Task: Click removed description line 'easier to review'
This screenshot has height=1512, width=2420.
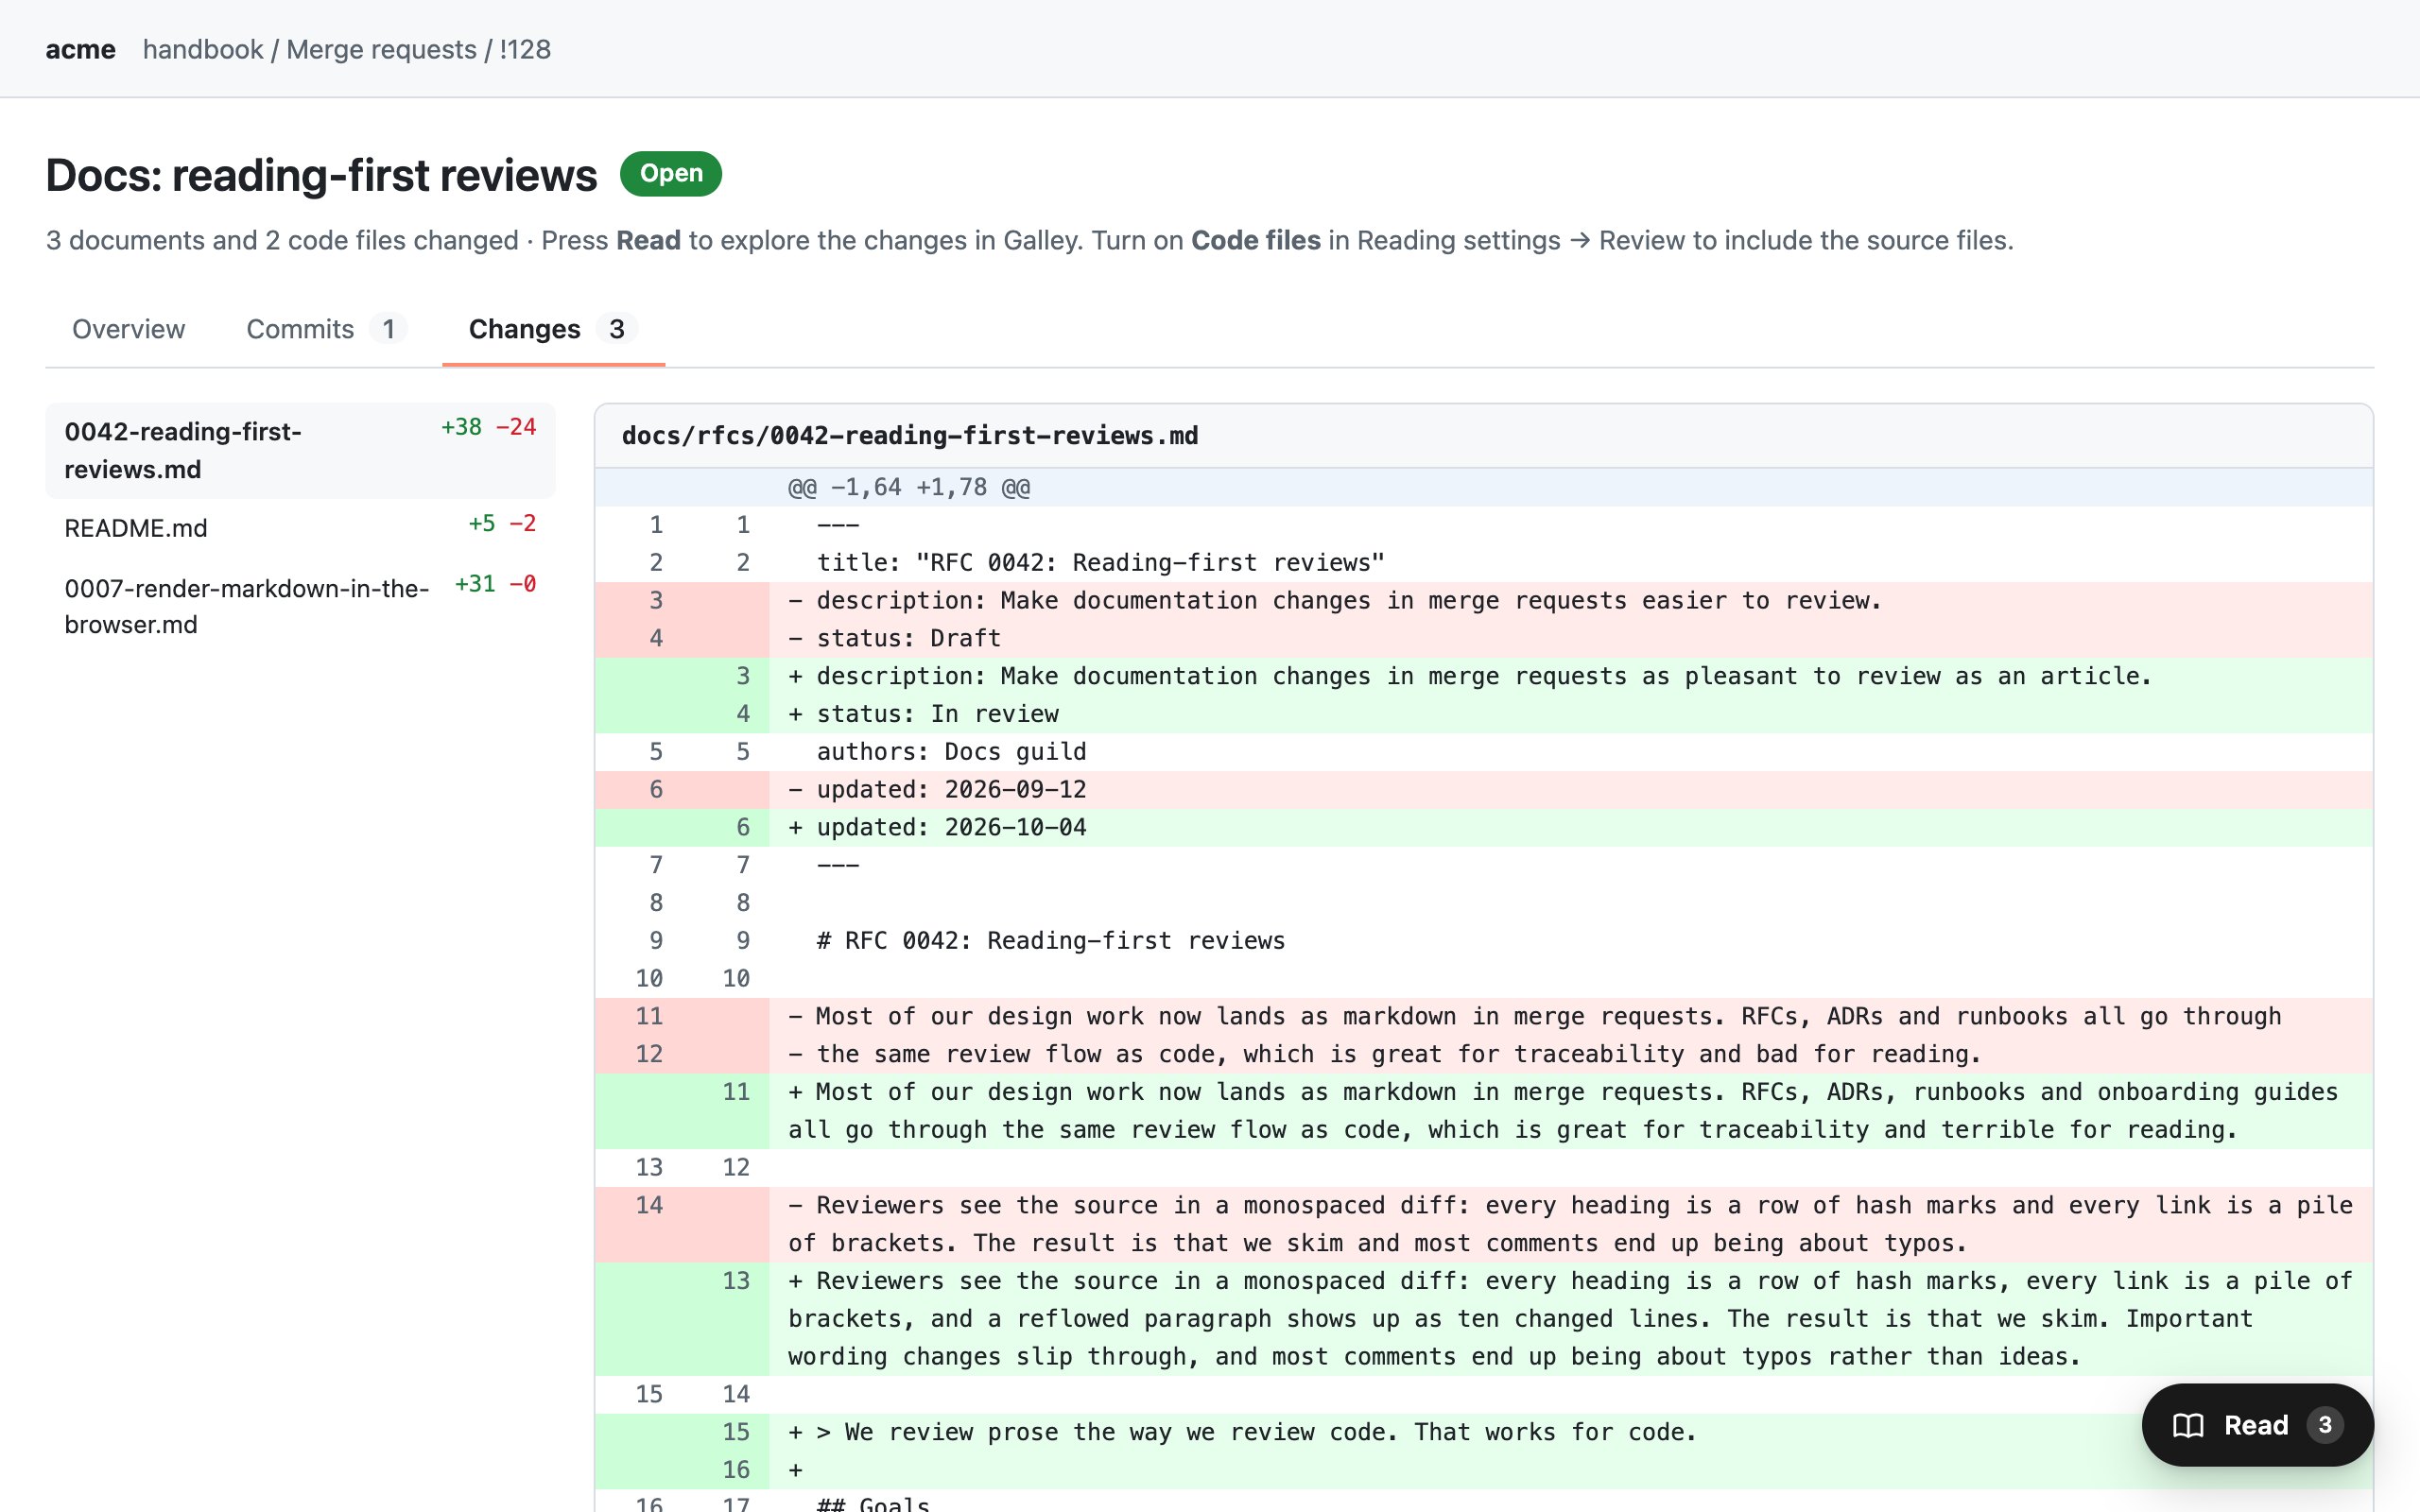Action: coord(1483,601)
